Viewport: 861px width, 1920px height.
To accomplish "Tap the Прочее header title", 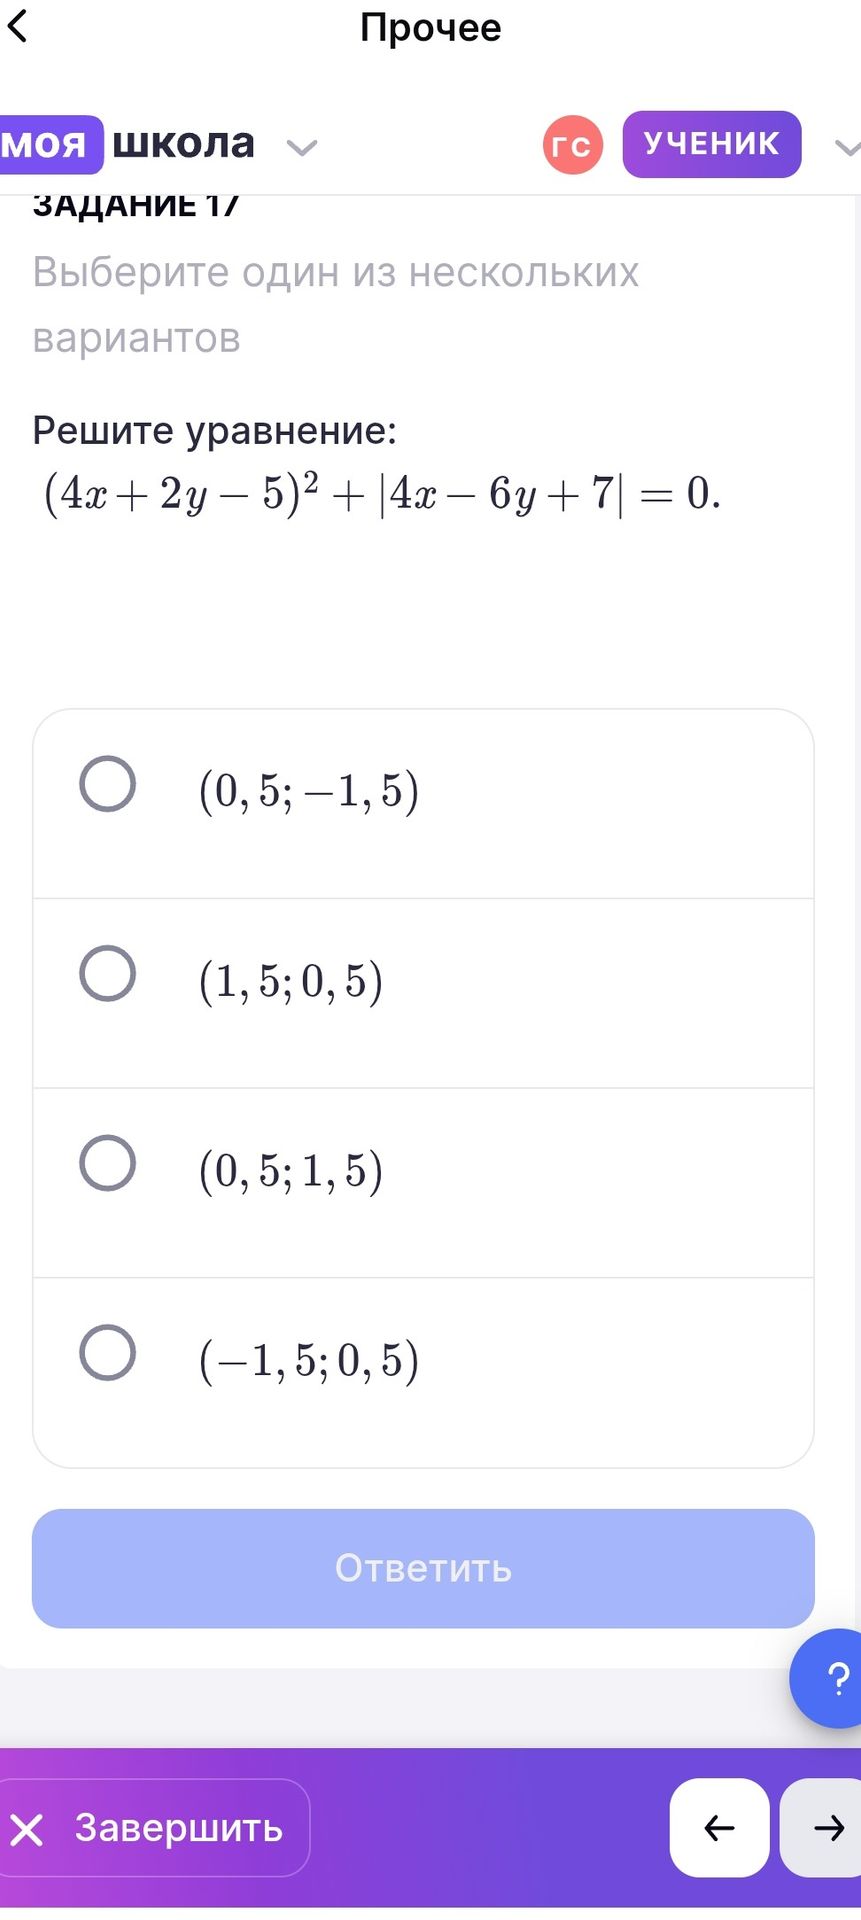I will point(431,27).
